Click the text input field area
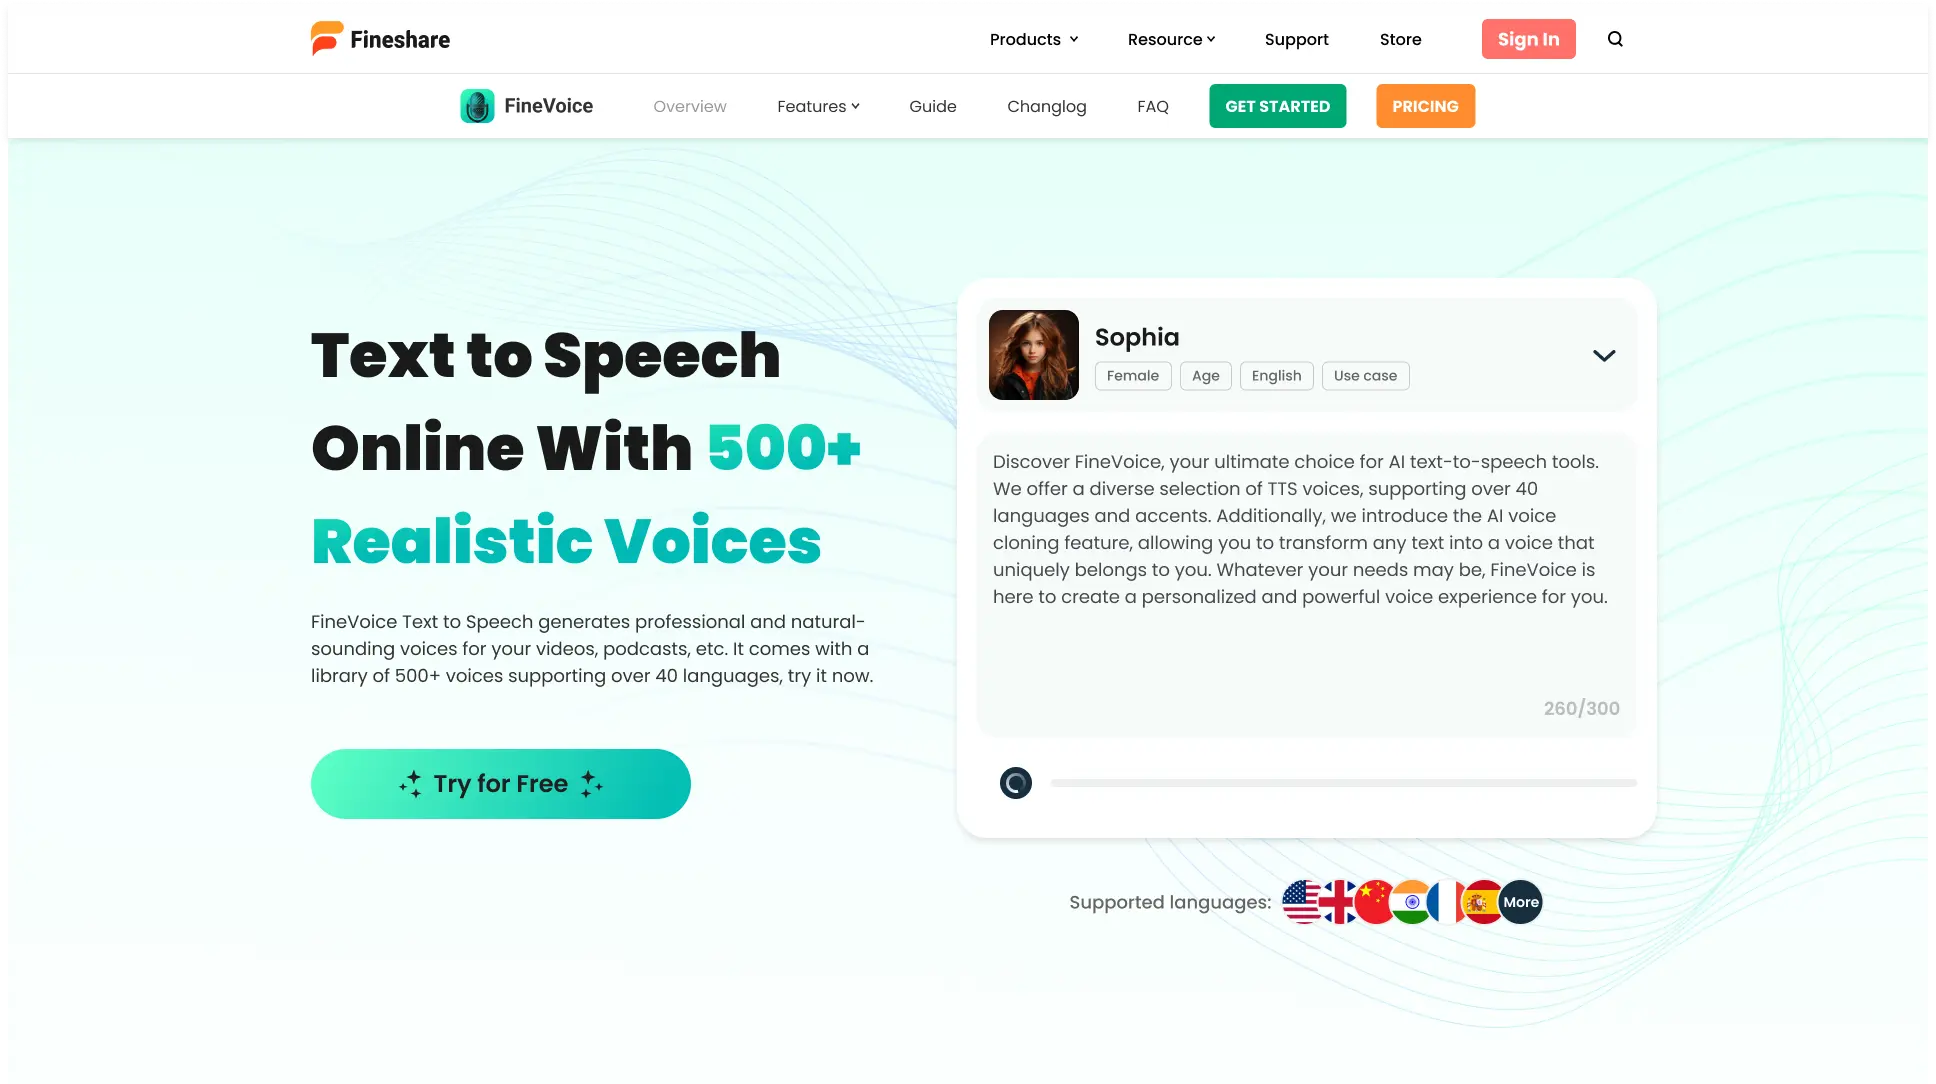 pyautogui.click(x=1306, y=573)
